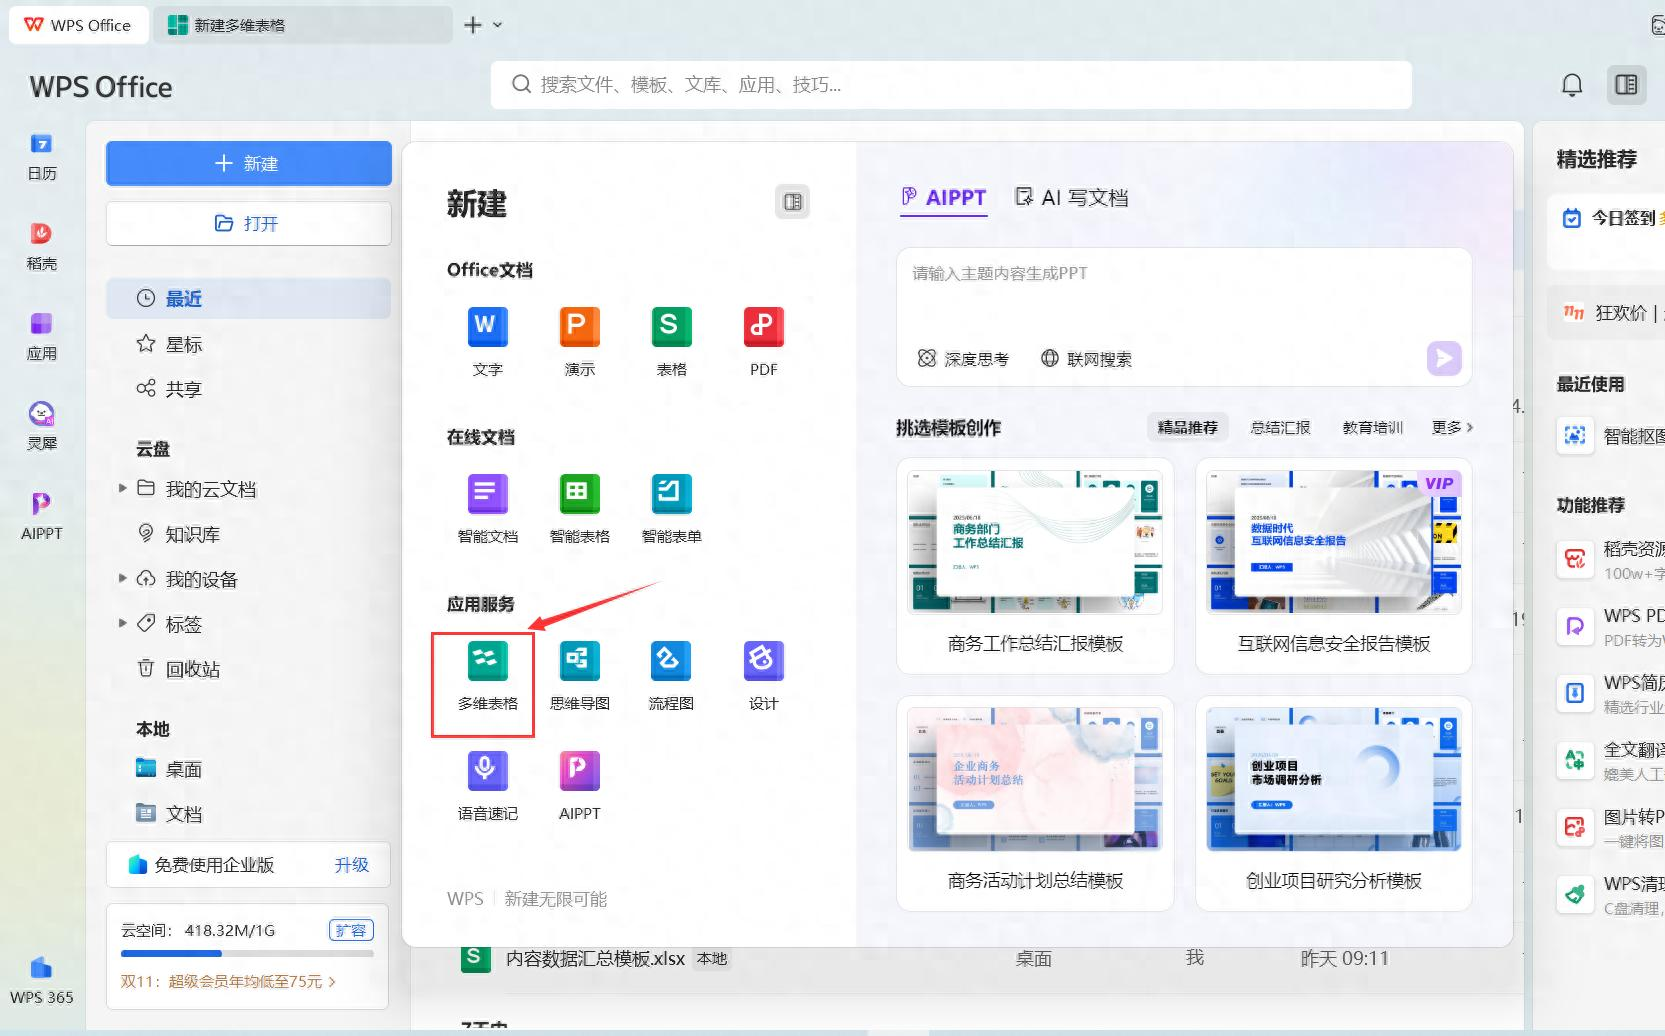Create a new PDF document
Screen dimensions: 1665x1036
pyautogui.click(x=763, y=342)
